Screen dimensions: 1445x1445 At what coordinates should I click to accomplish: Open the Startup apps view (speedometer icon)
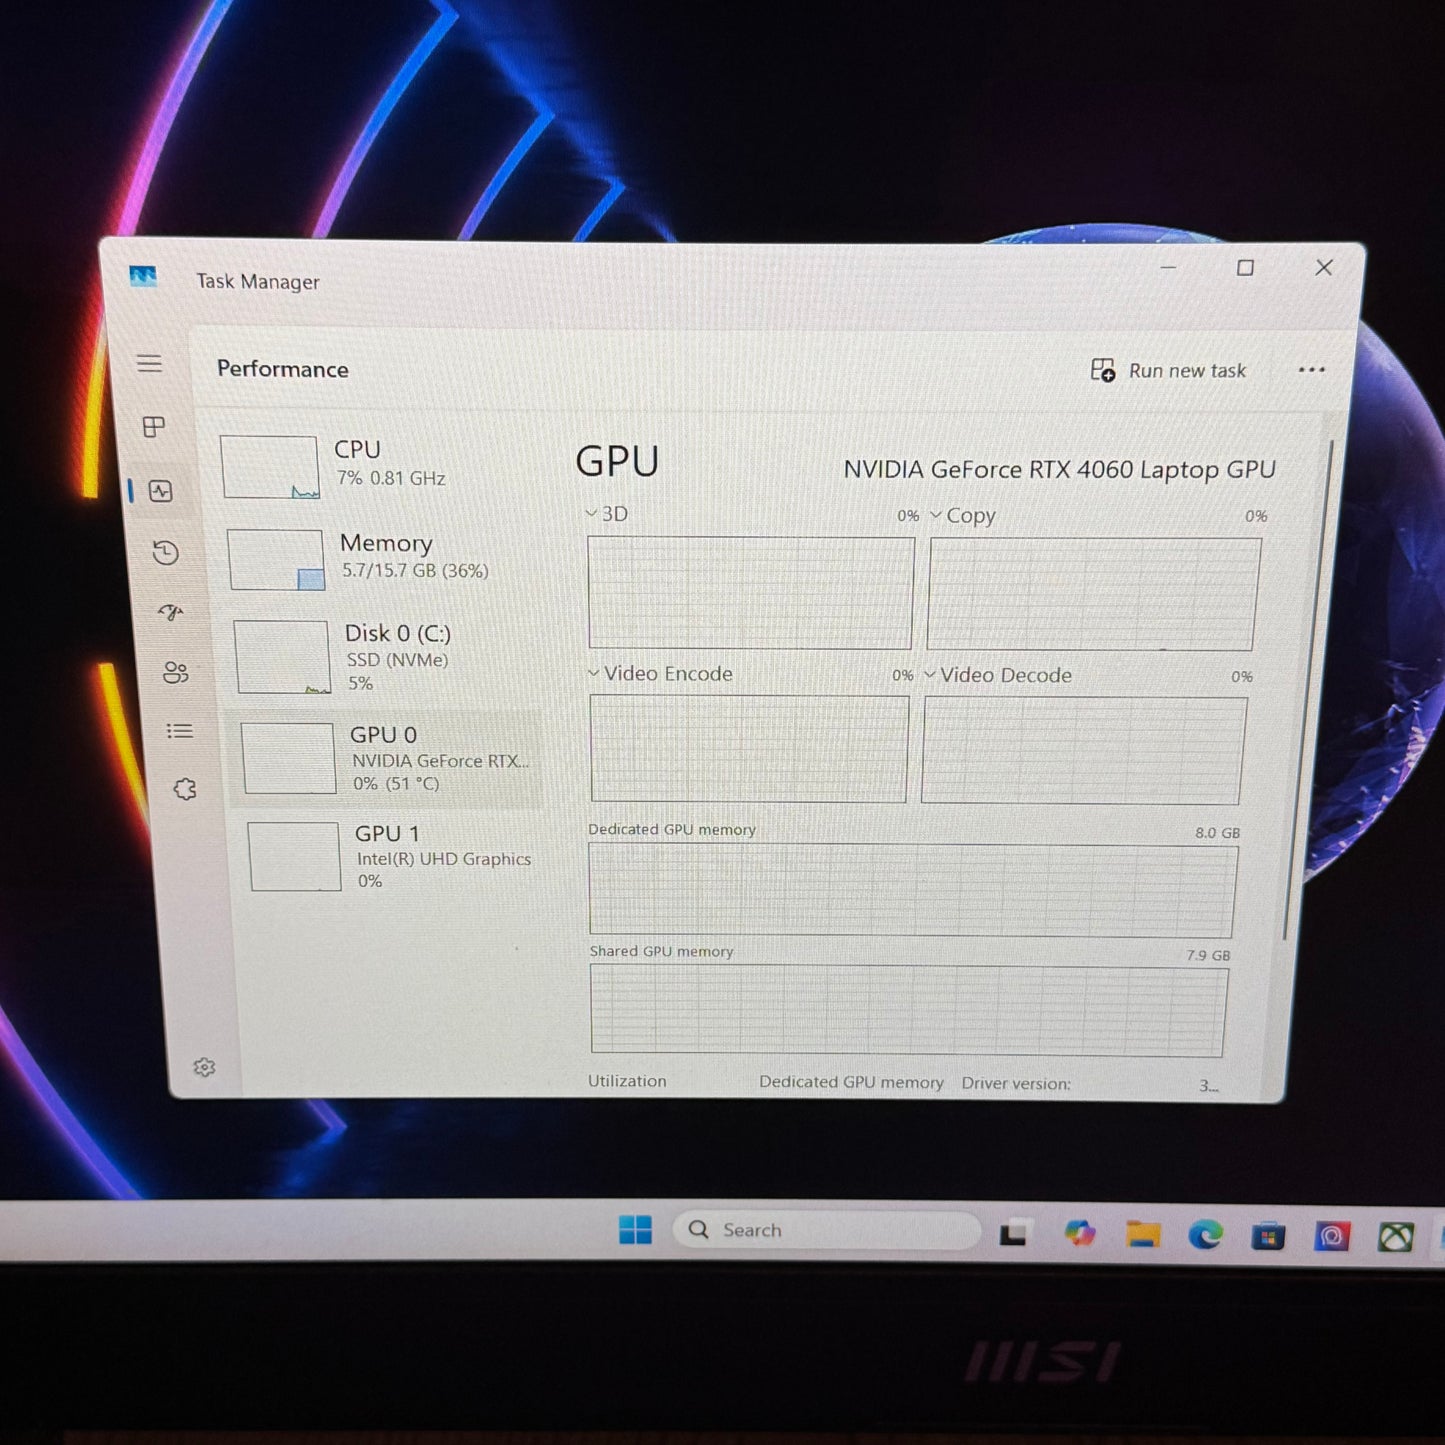coord(171,613)
